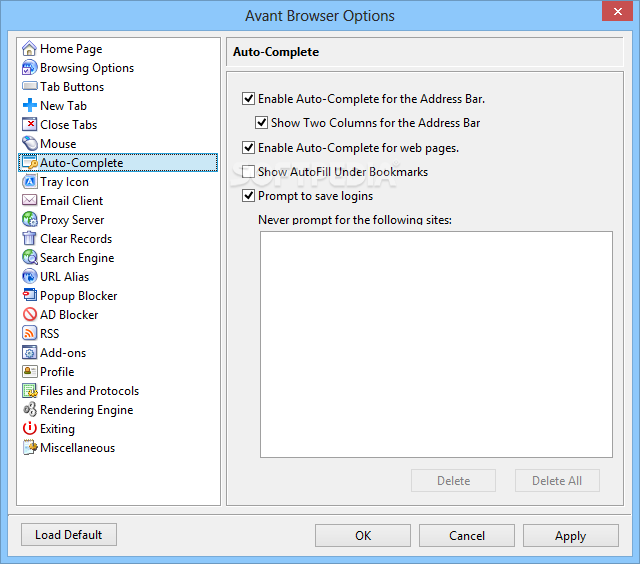This screenshot has height=564, width=640.
Task: Click the Delete button under site list
Action: click(x=453, y=481)
